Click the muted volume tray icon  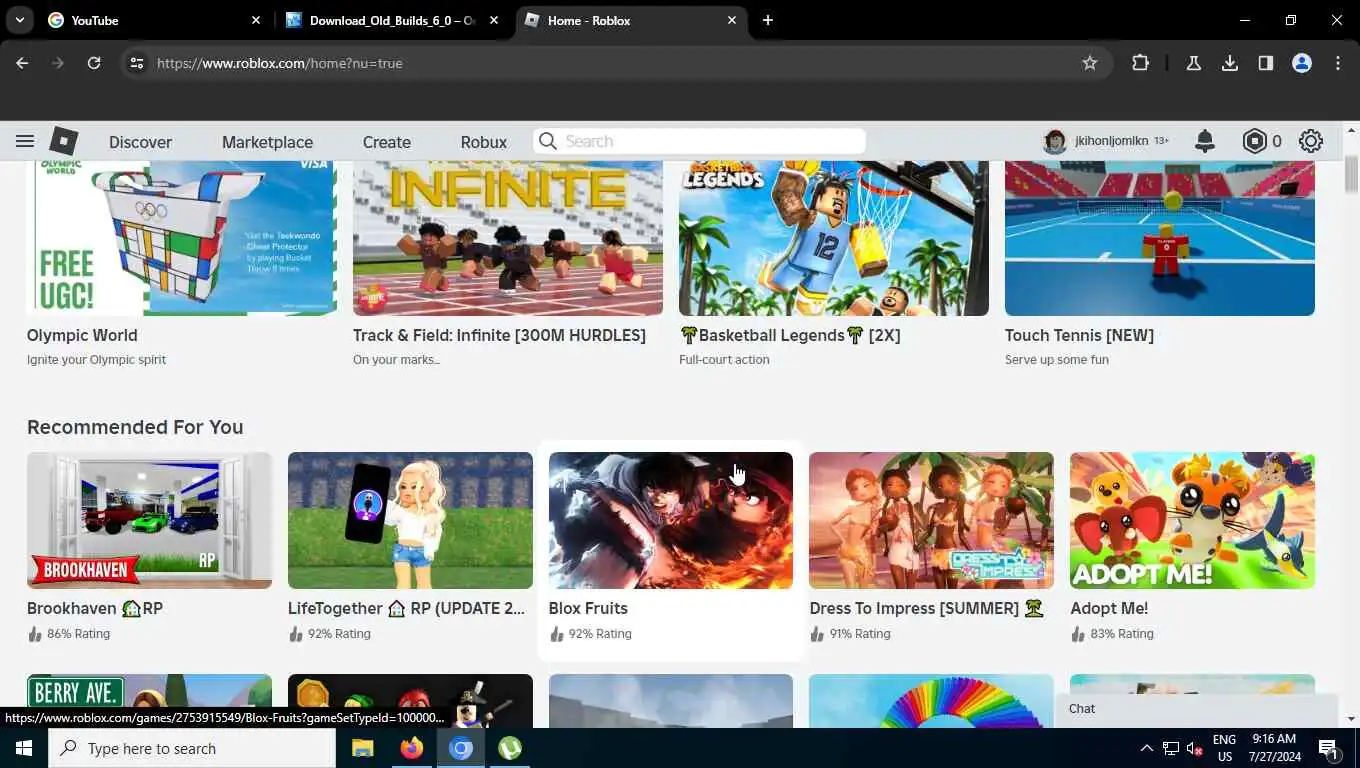1194,748
